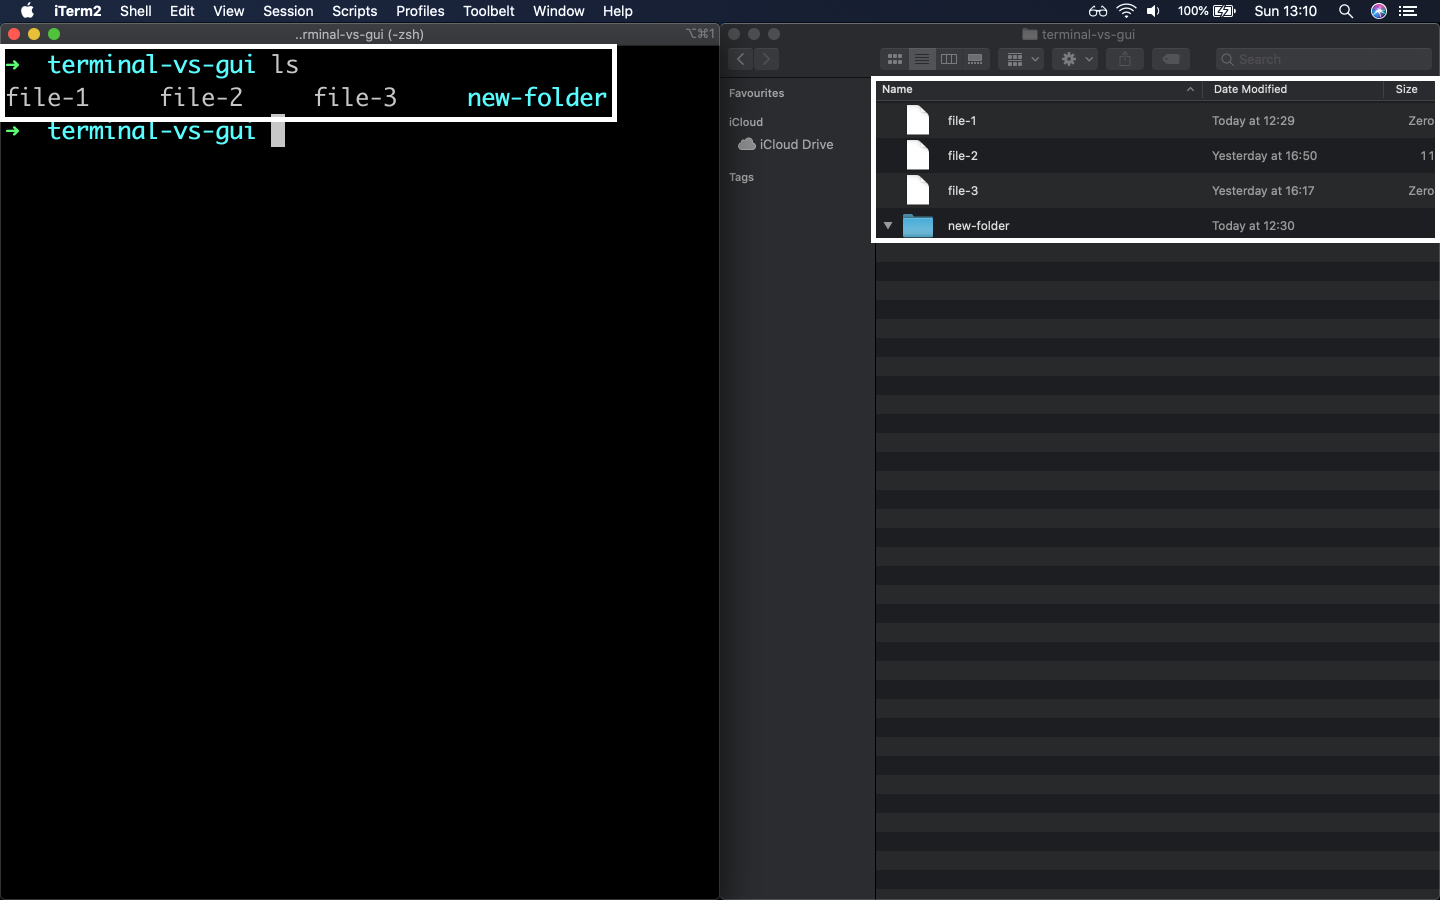
Task: Open the Apple menu
Action: click(27, 11)
